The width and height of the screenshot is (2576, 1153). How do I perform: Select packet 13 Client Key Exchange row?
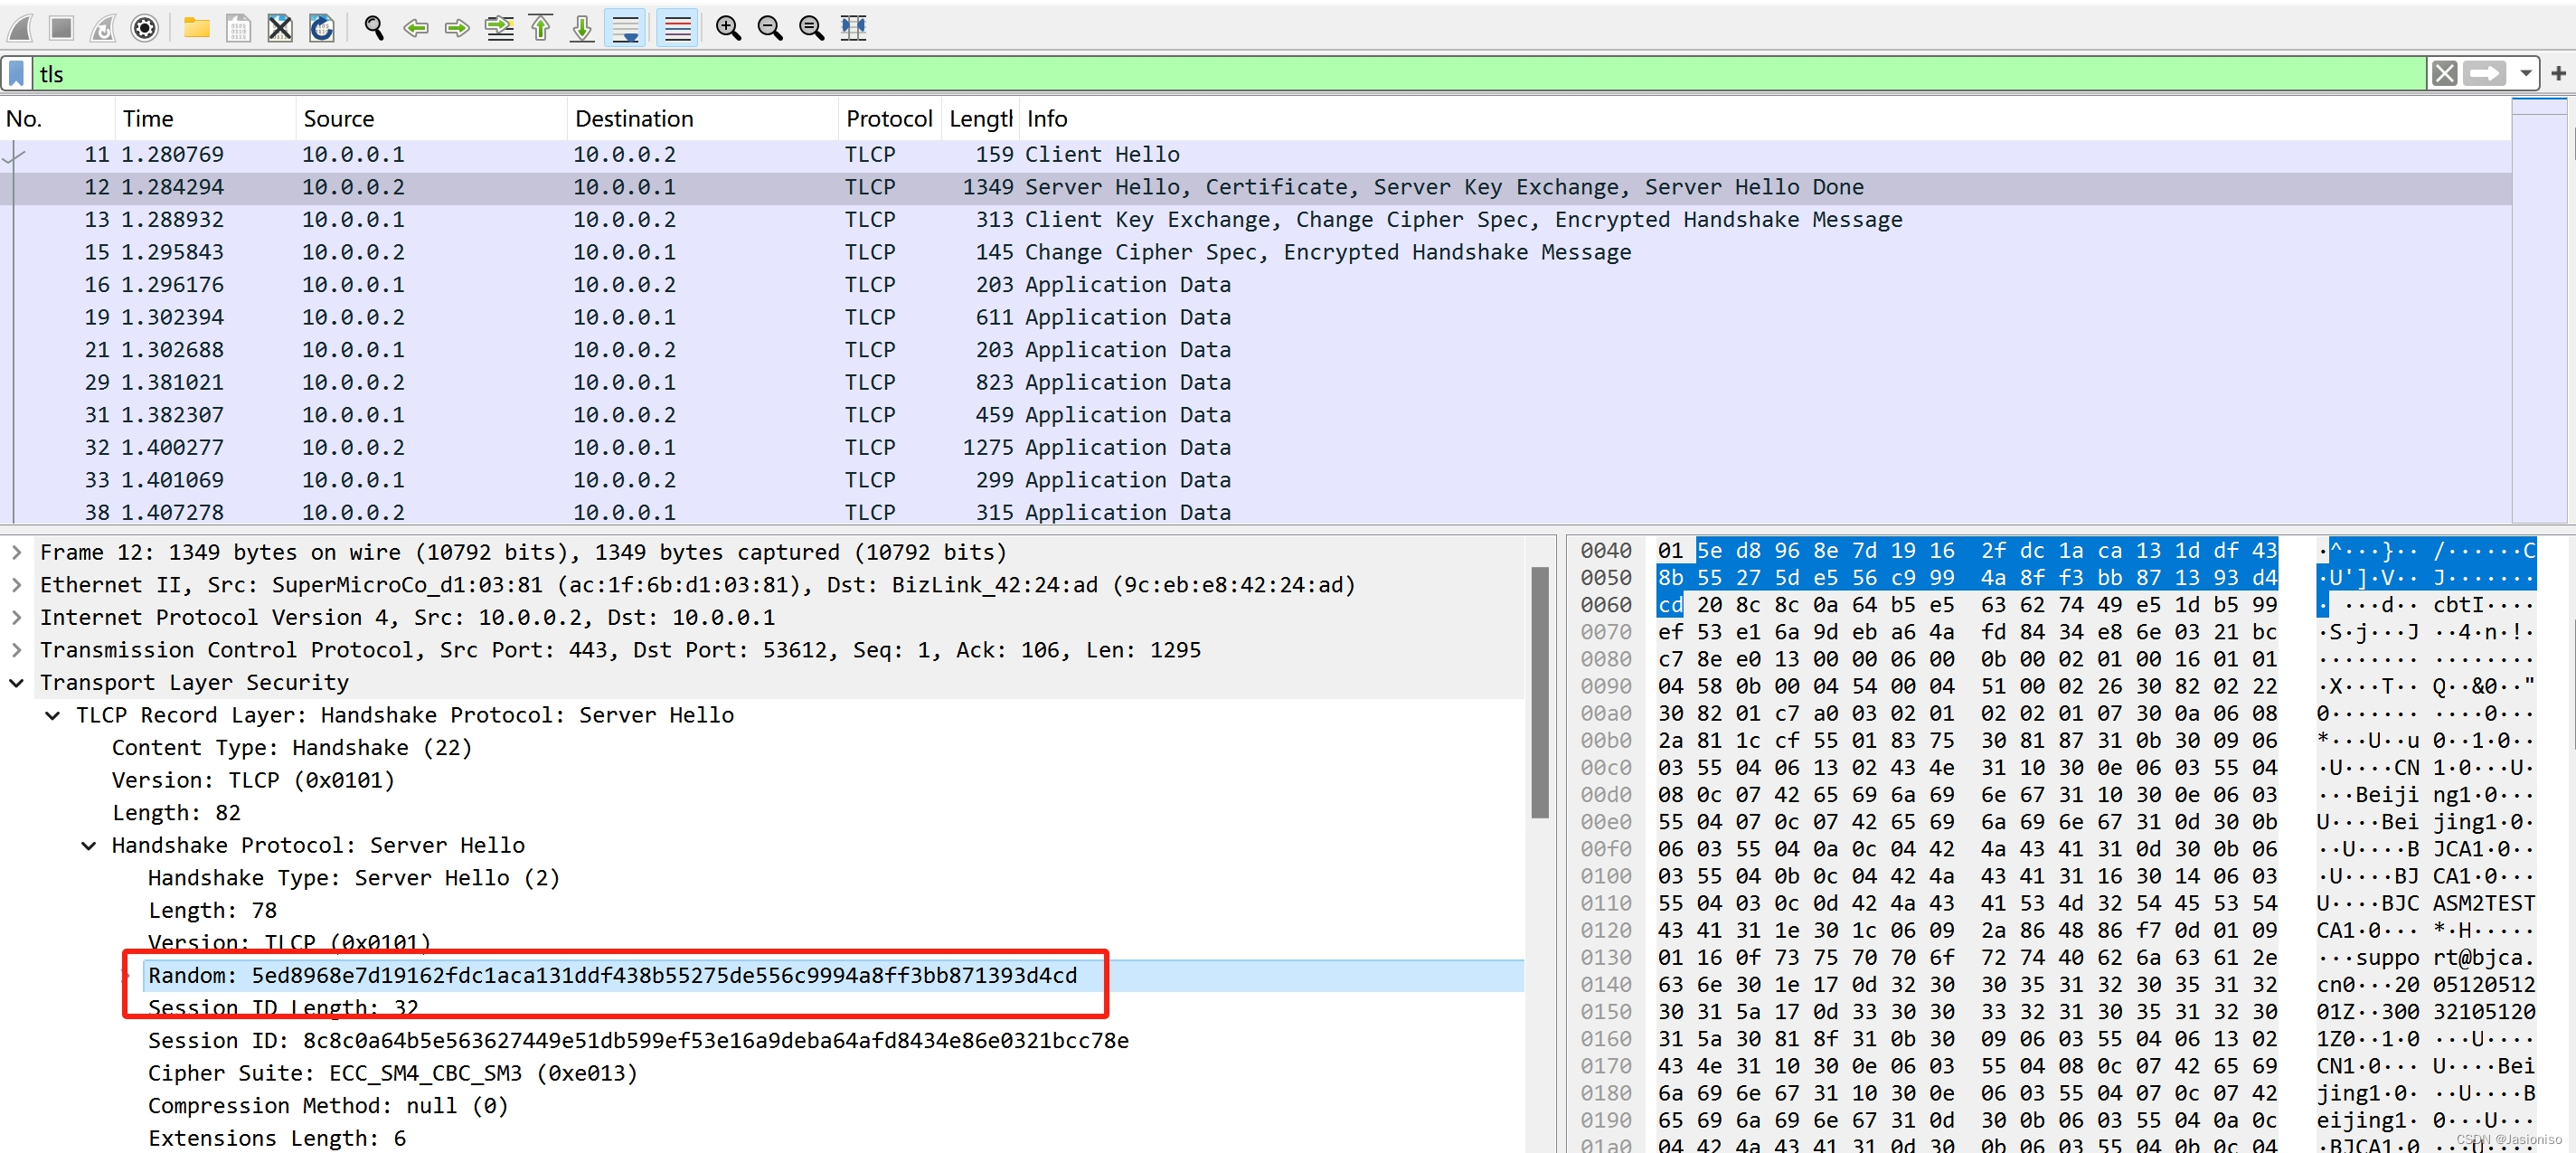click(1000, 219)
